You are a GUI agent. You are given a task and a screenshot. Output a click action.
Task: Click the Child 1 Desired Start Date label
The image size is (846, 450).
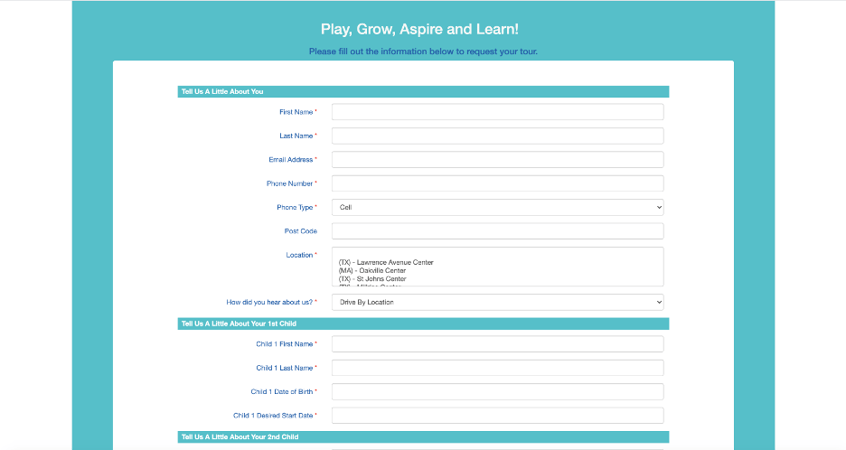[275, 415]
